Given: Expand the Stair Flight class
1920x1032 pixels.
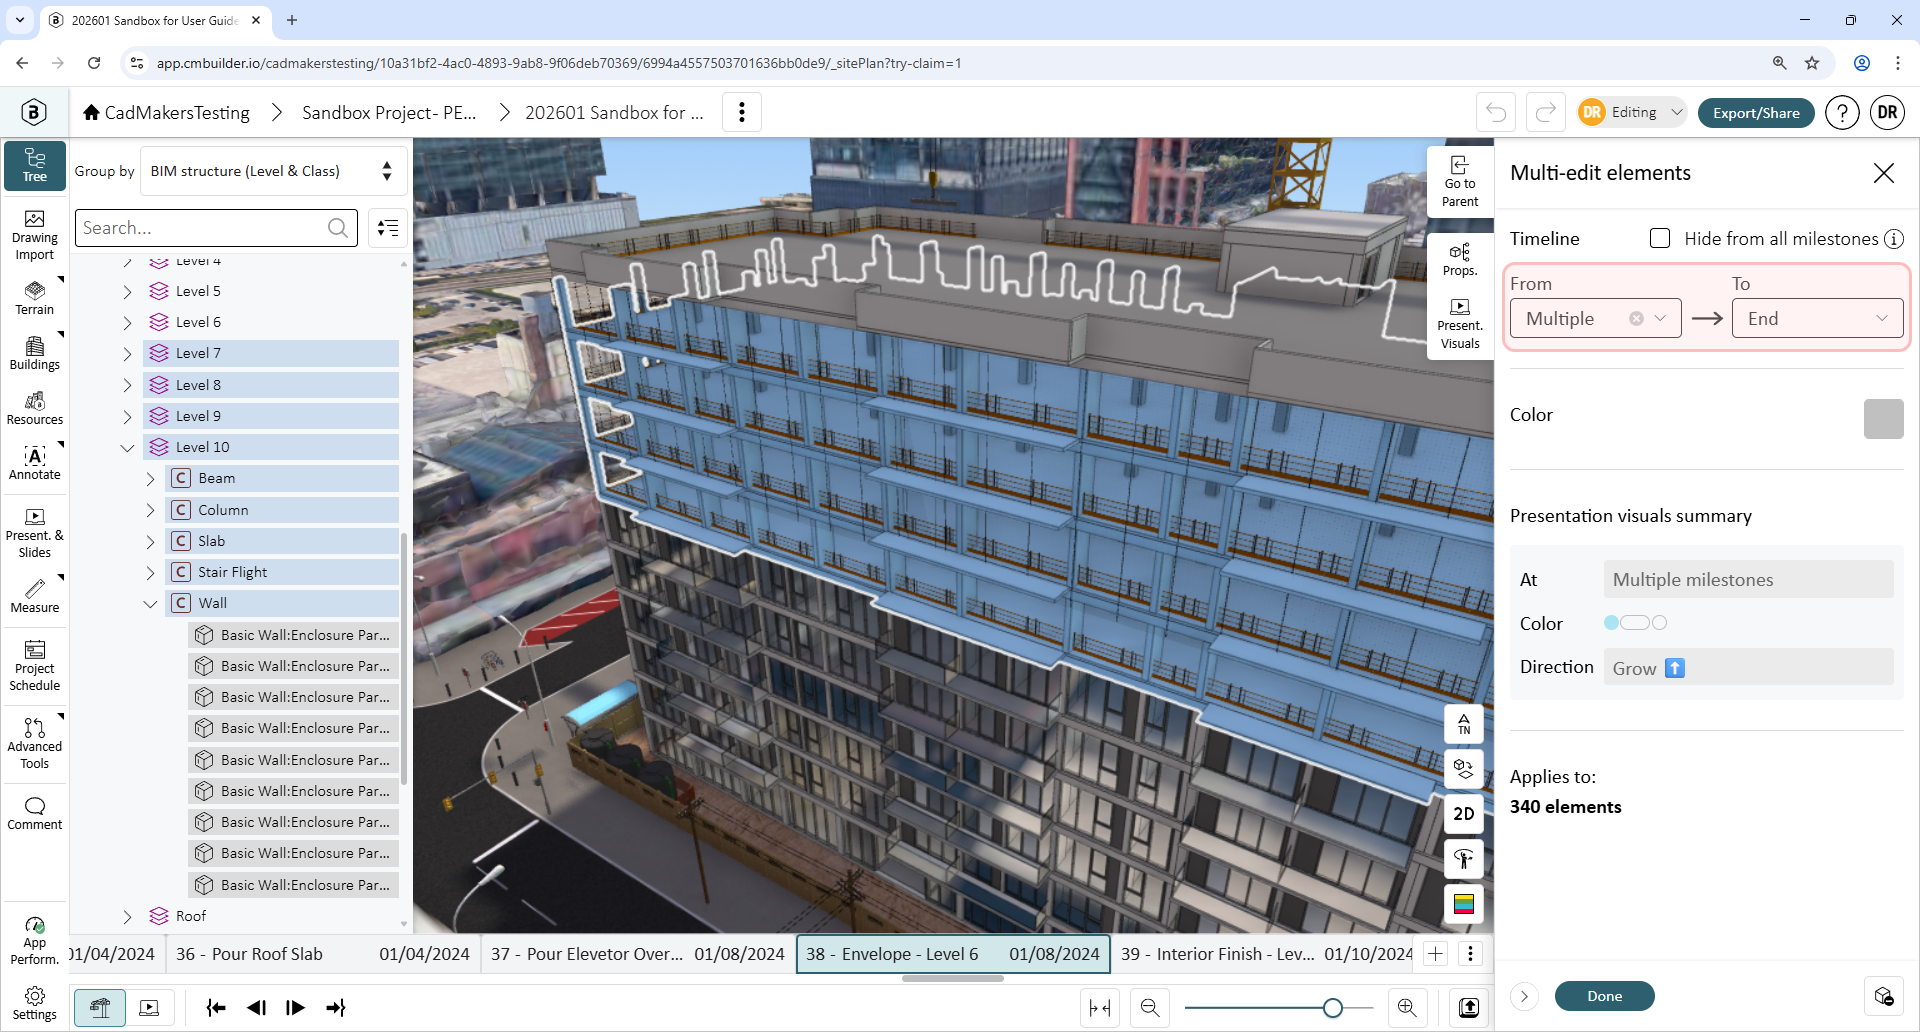Looking at the screenshot, I should coord(150,573).
